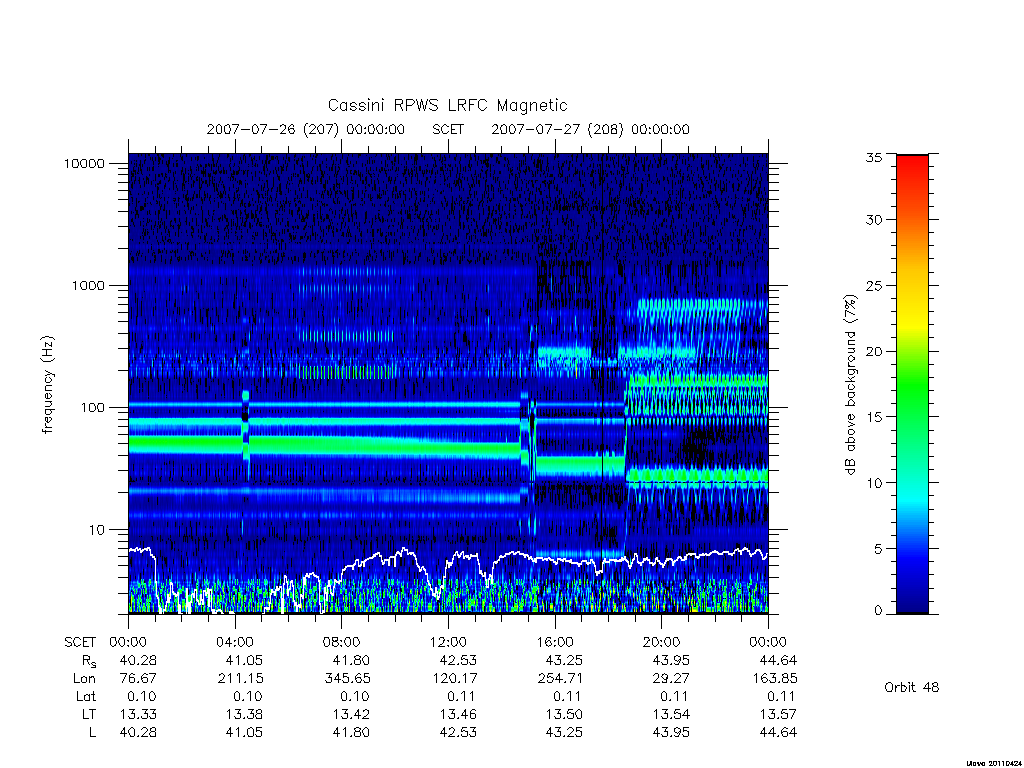Click LT value 13.54

671,715
